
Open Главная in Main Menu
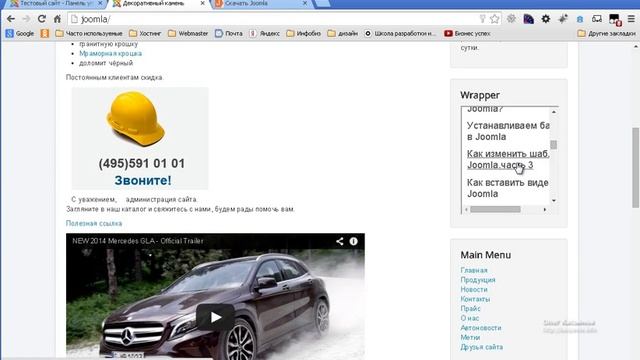(474, 270)
